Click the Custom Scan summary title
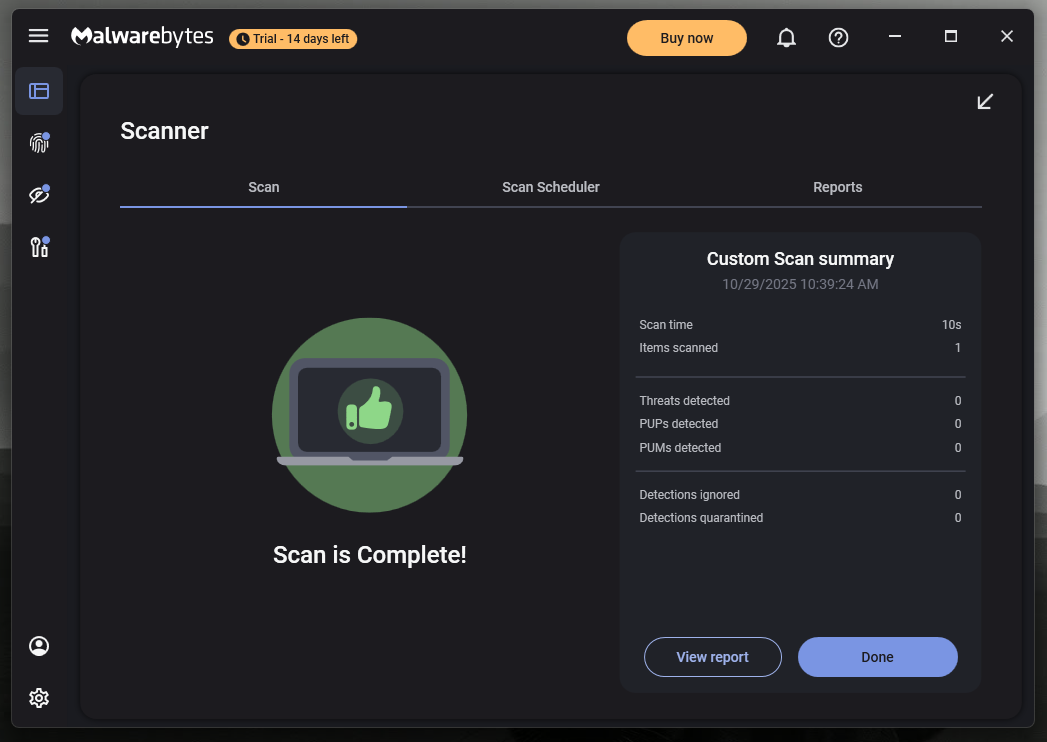This screenshot has width=1047, height=742. pyautogui.click(x=800, y=259)
